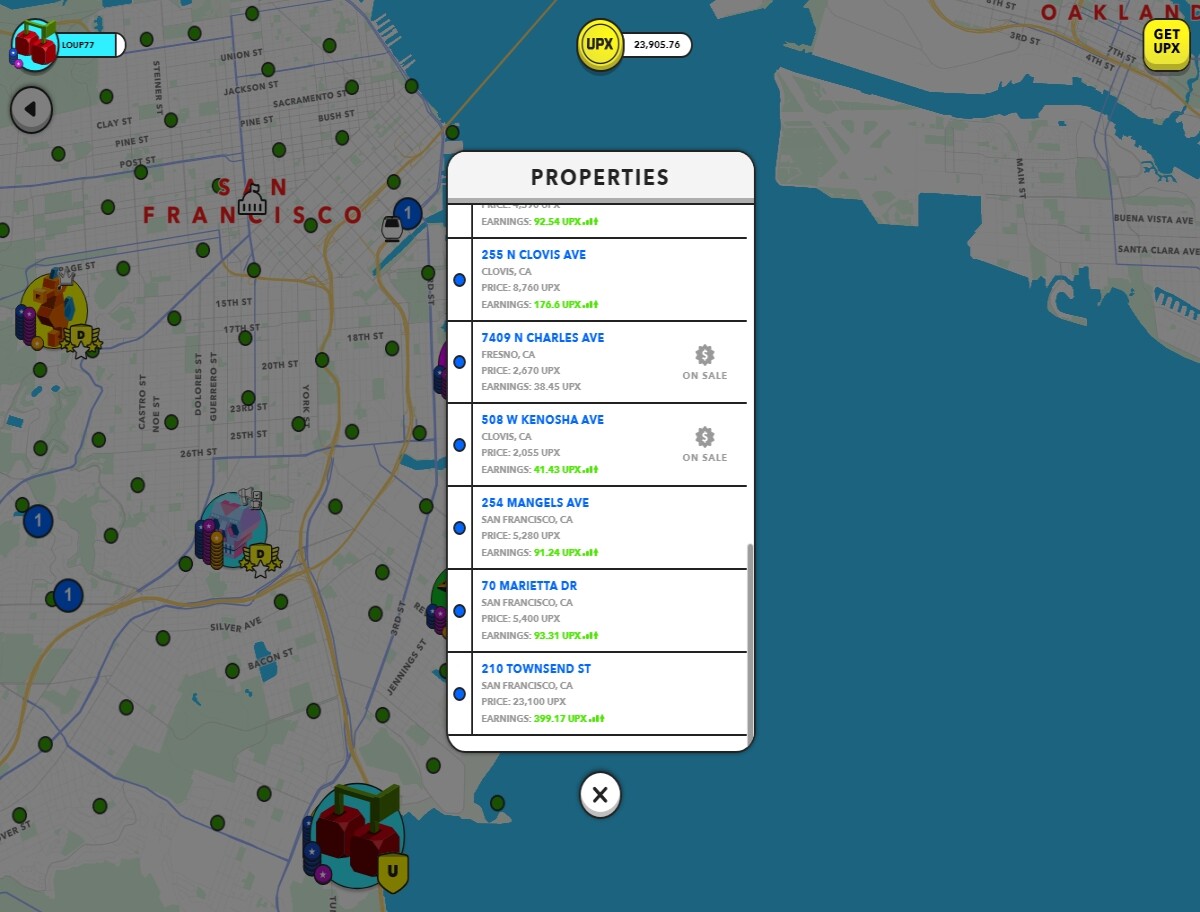The height and width of the screenshot is (912, 1200).
Task: Click blue cluster marker near Silver Ave
Action: 68,595
